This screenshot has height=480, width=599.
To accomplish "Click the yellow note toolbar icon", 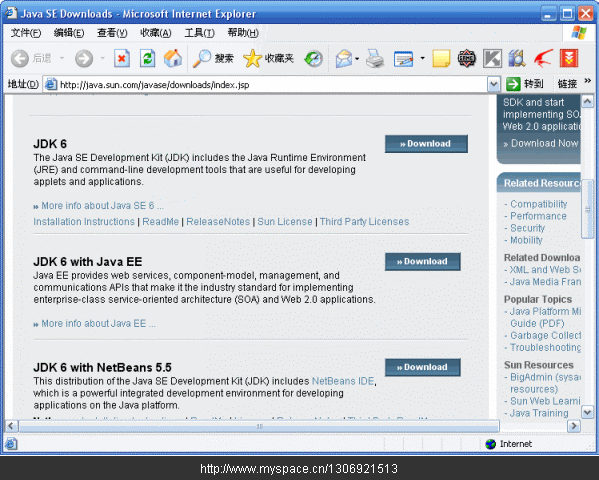I will pyautogui.click(x=441, y=58).
